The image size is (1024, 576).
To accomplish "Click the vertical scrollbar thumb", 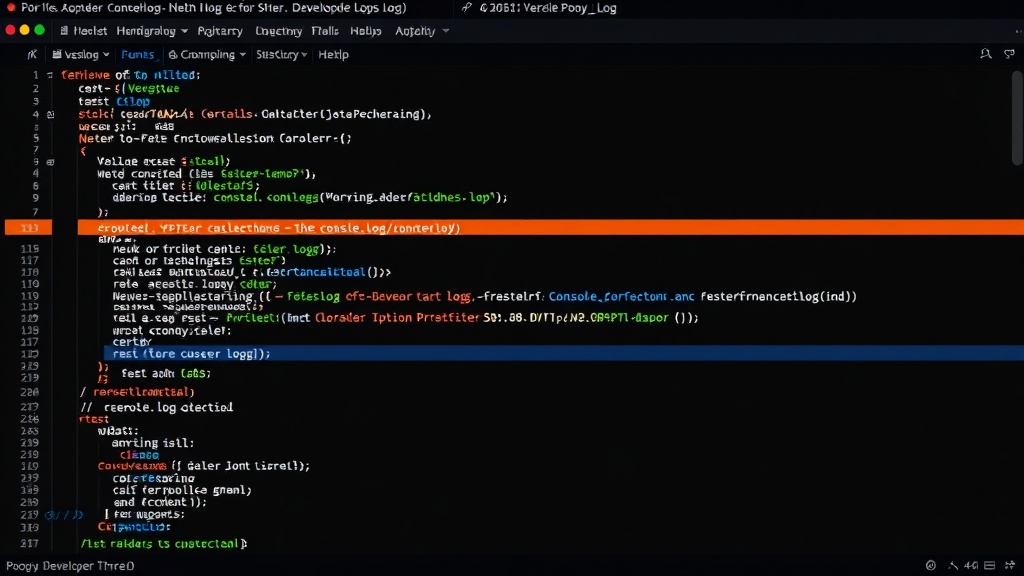I will tap(1017, 118).
